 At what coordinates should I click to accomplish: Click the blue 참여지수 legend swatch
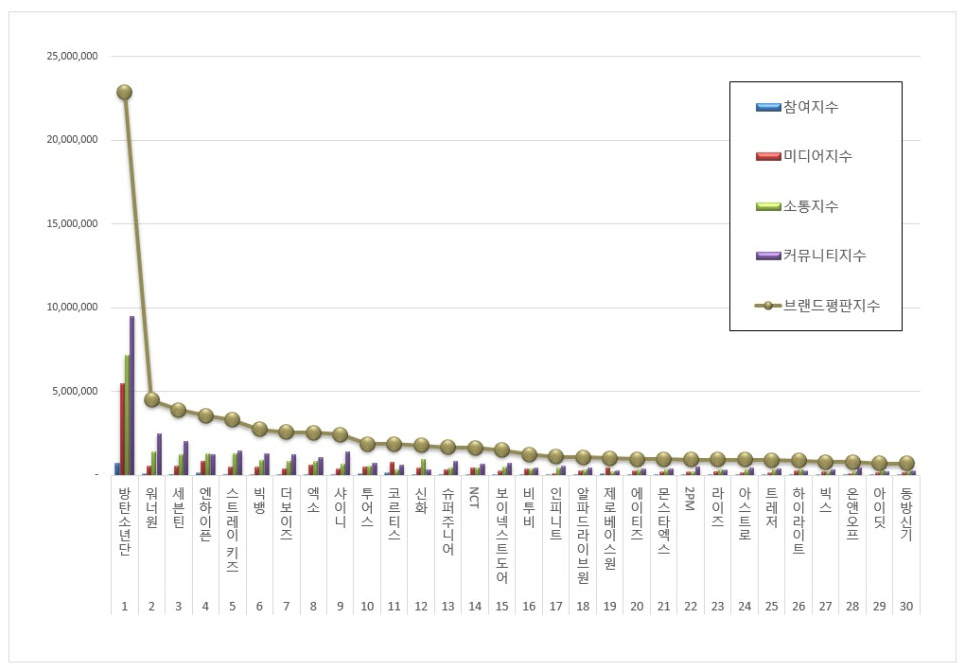(767, 107)
